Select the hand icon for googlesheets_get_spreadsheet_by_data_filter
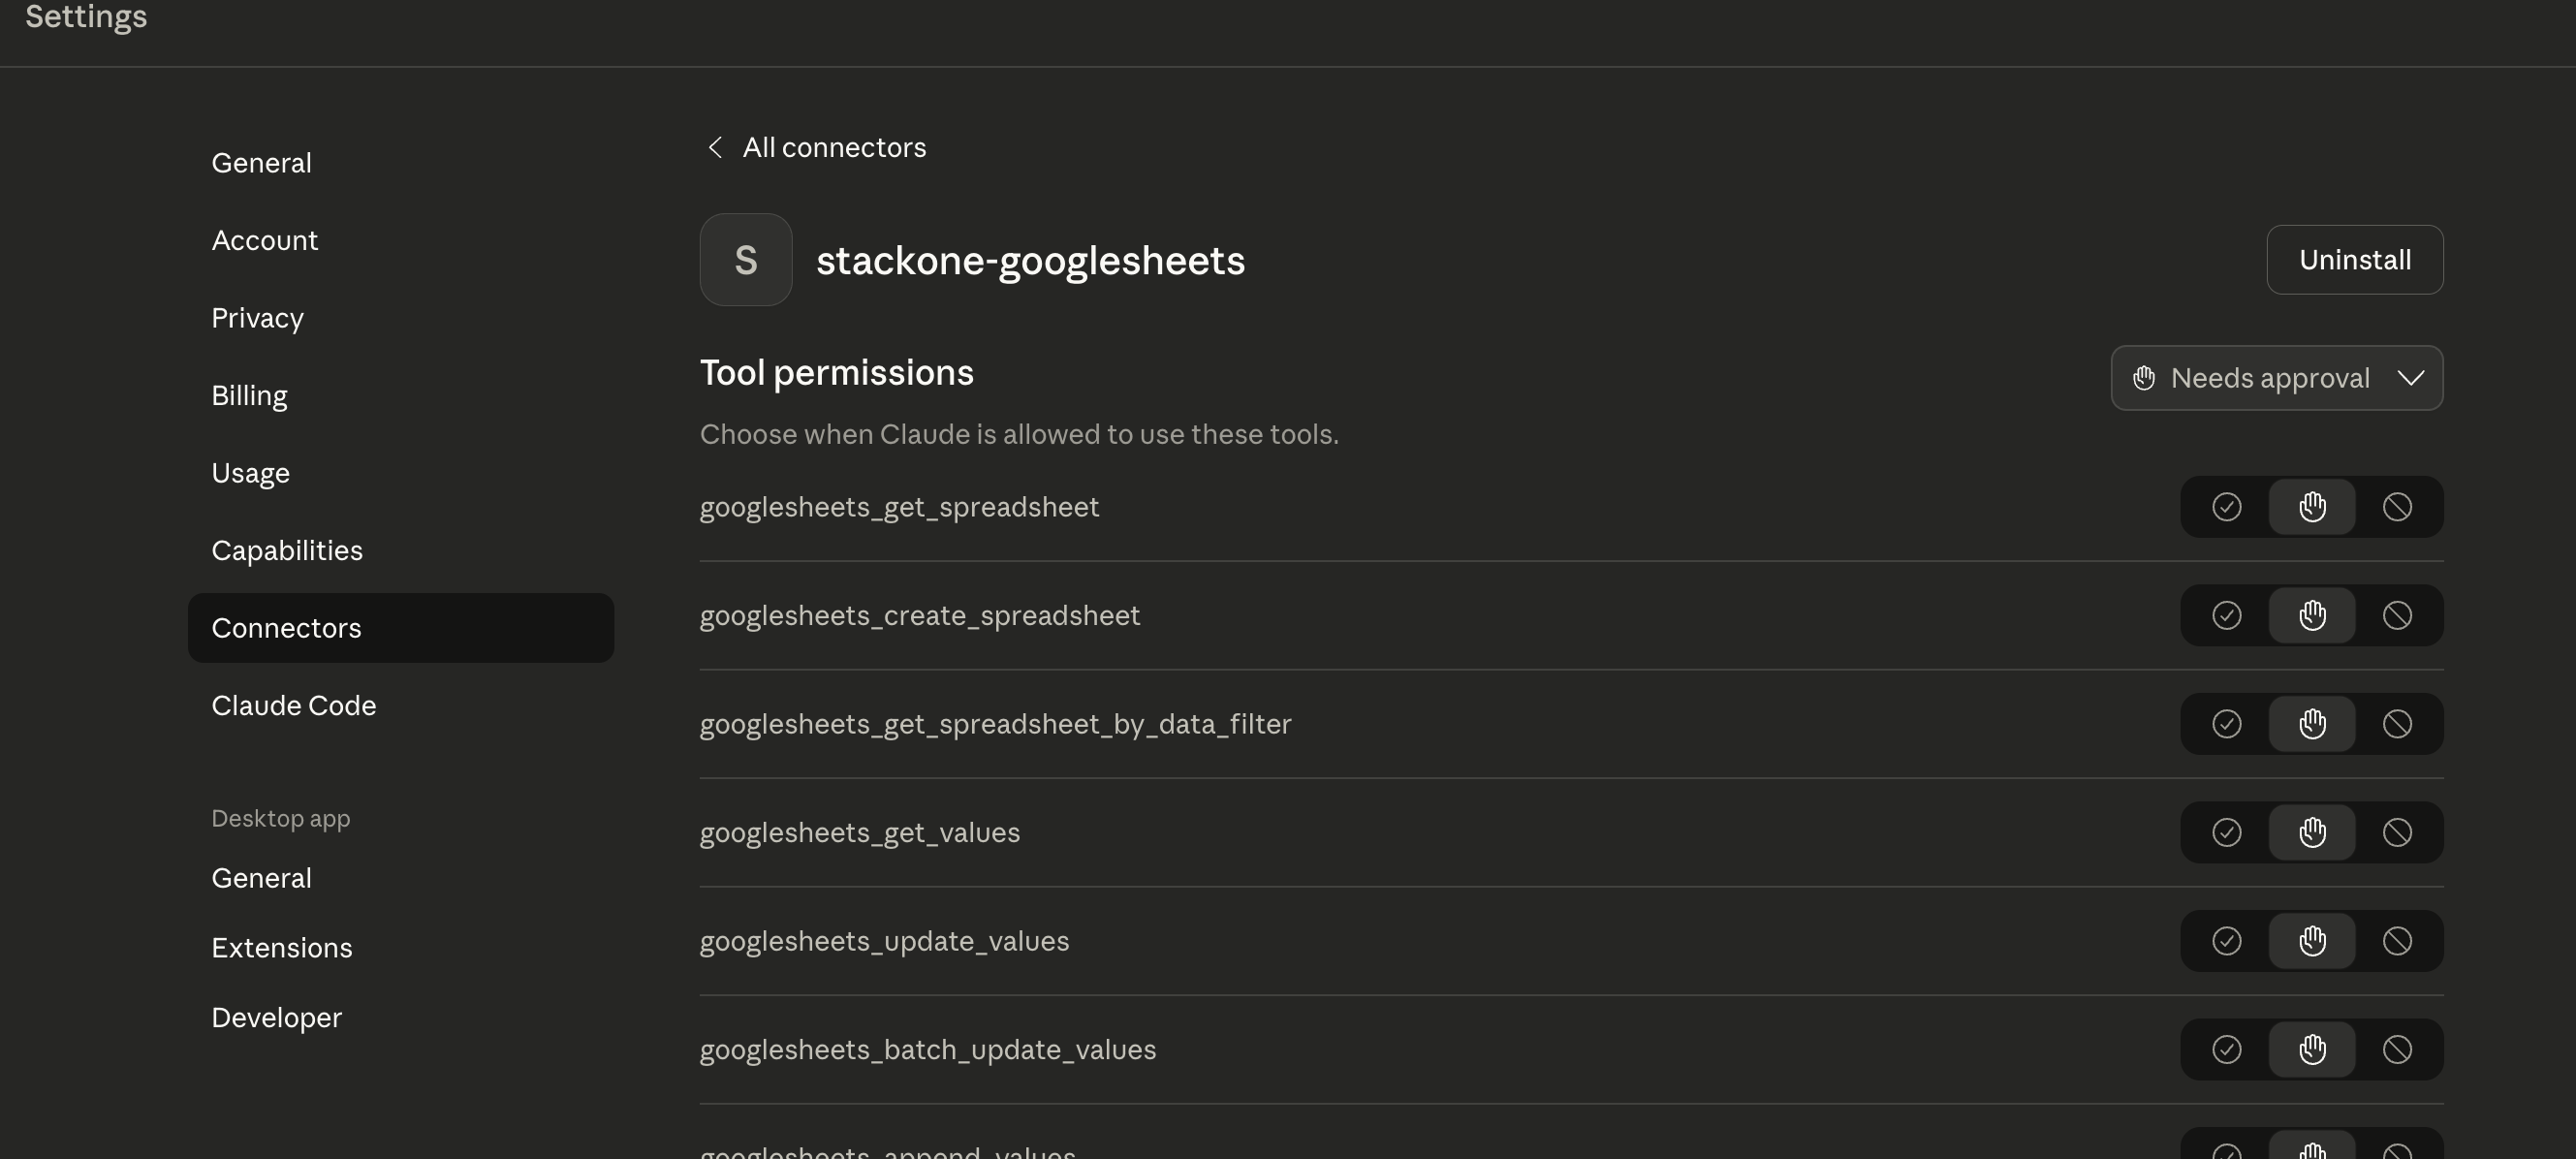 click(2312, 723)
